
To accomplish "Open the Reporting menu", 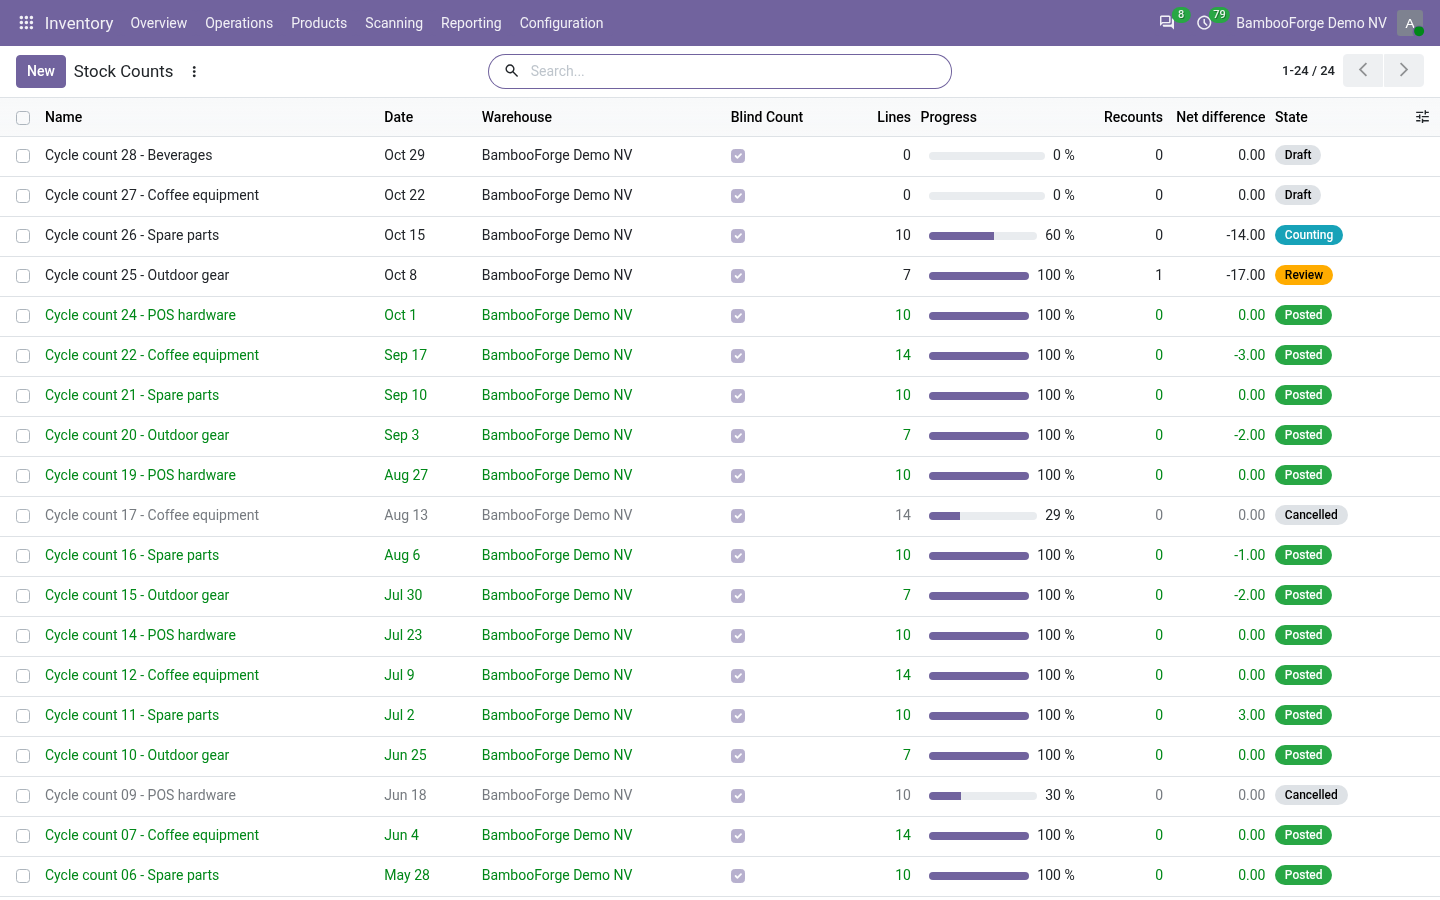I will 471,22.
